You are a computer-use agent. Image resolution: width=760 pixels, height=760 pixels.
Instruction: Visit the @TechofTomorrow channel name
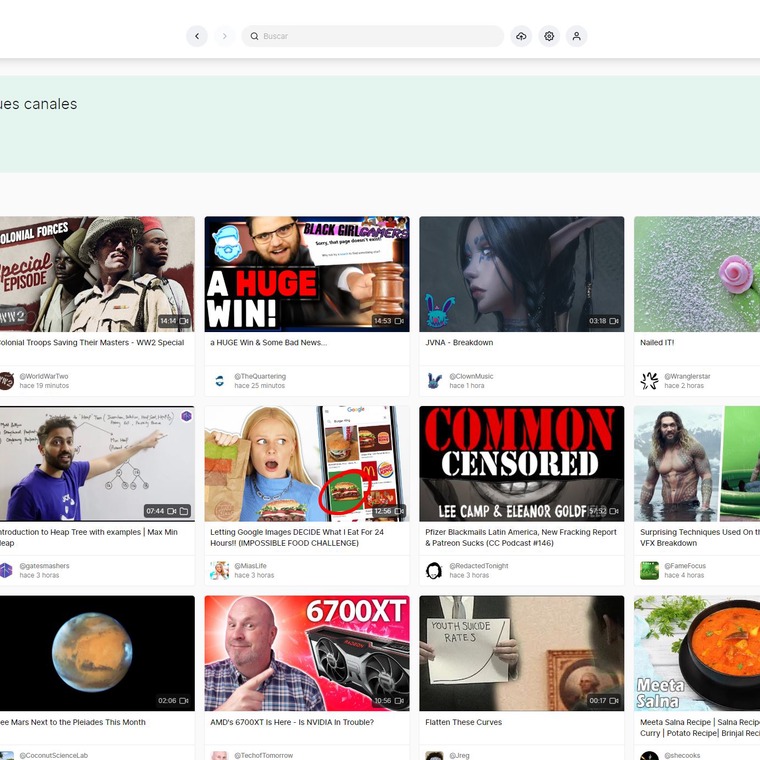264,755
